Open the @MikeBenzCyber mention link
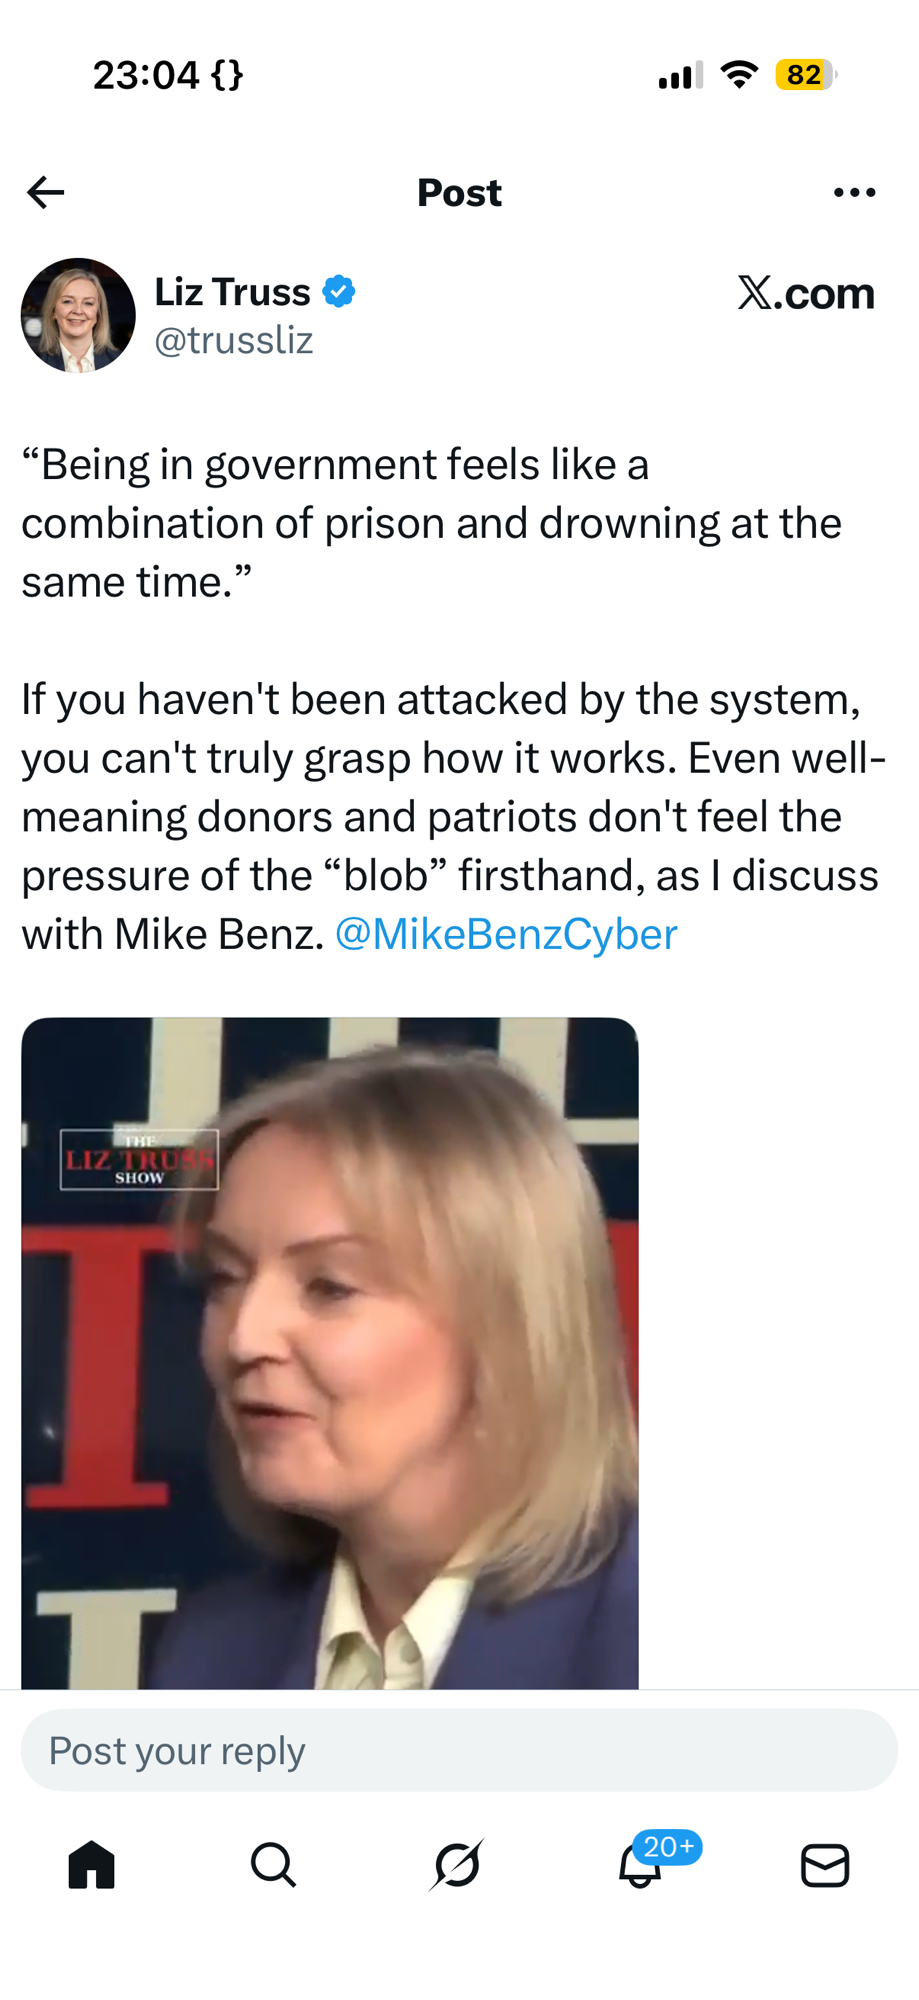The image size is (919, 2000). pos(506,934)
